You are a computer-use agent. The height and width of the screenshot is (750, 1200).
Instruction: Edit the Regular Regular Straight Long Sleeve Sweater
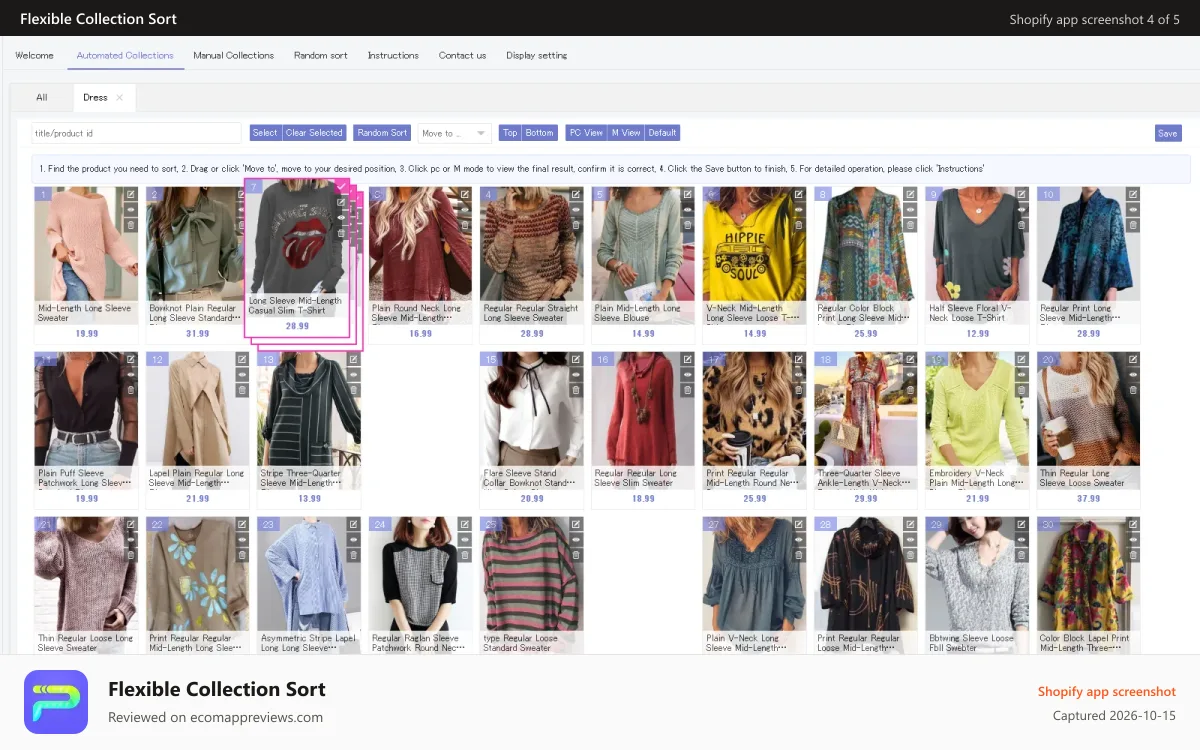tap(576, 194)
